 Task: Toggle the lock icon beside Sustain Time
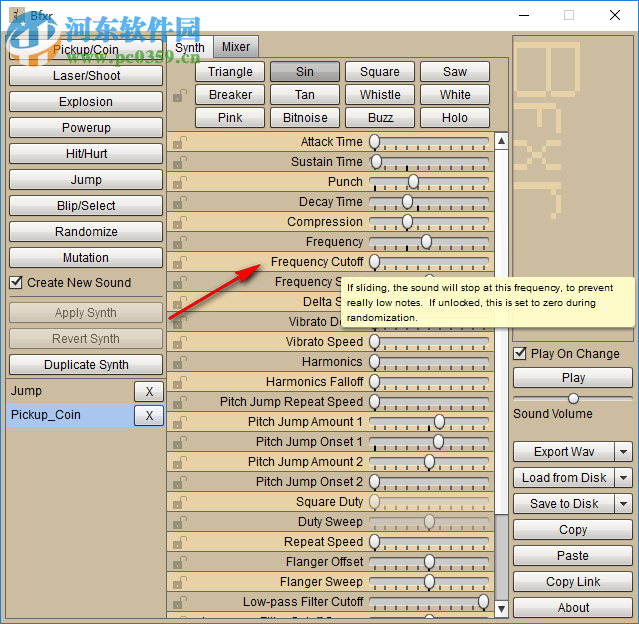(180, 162)
